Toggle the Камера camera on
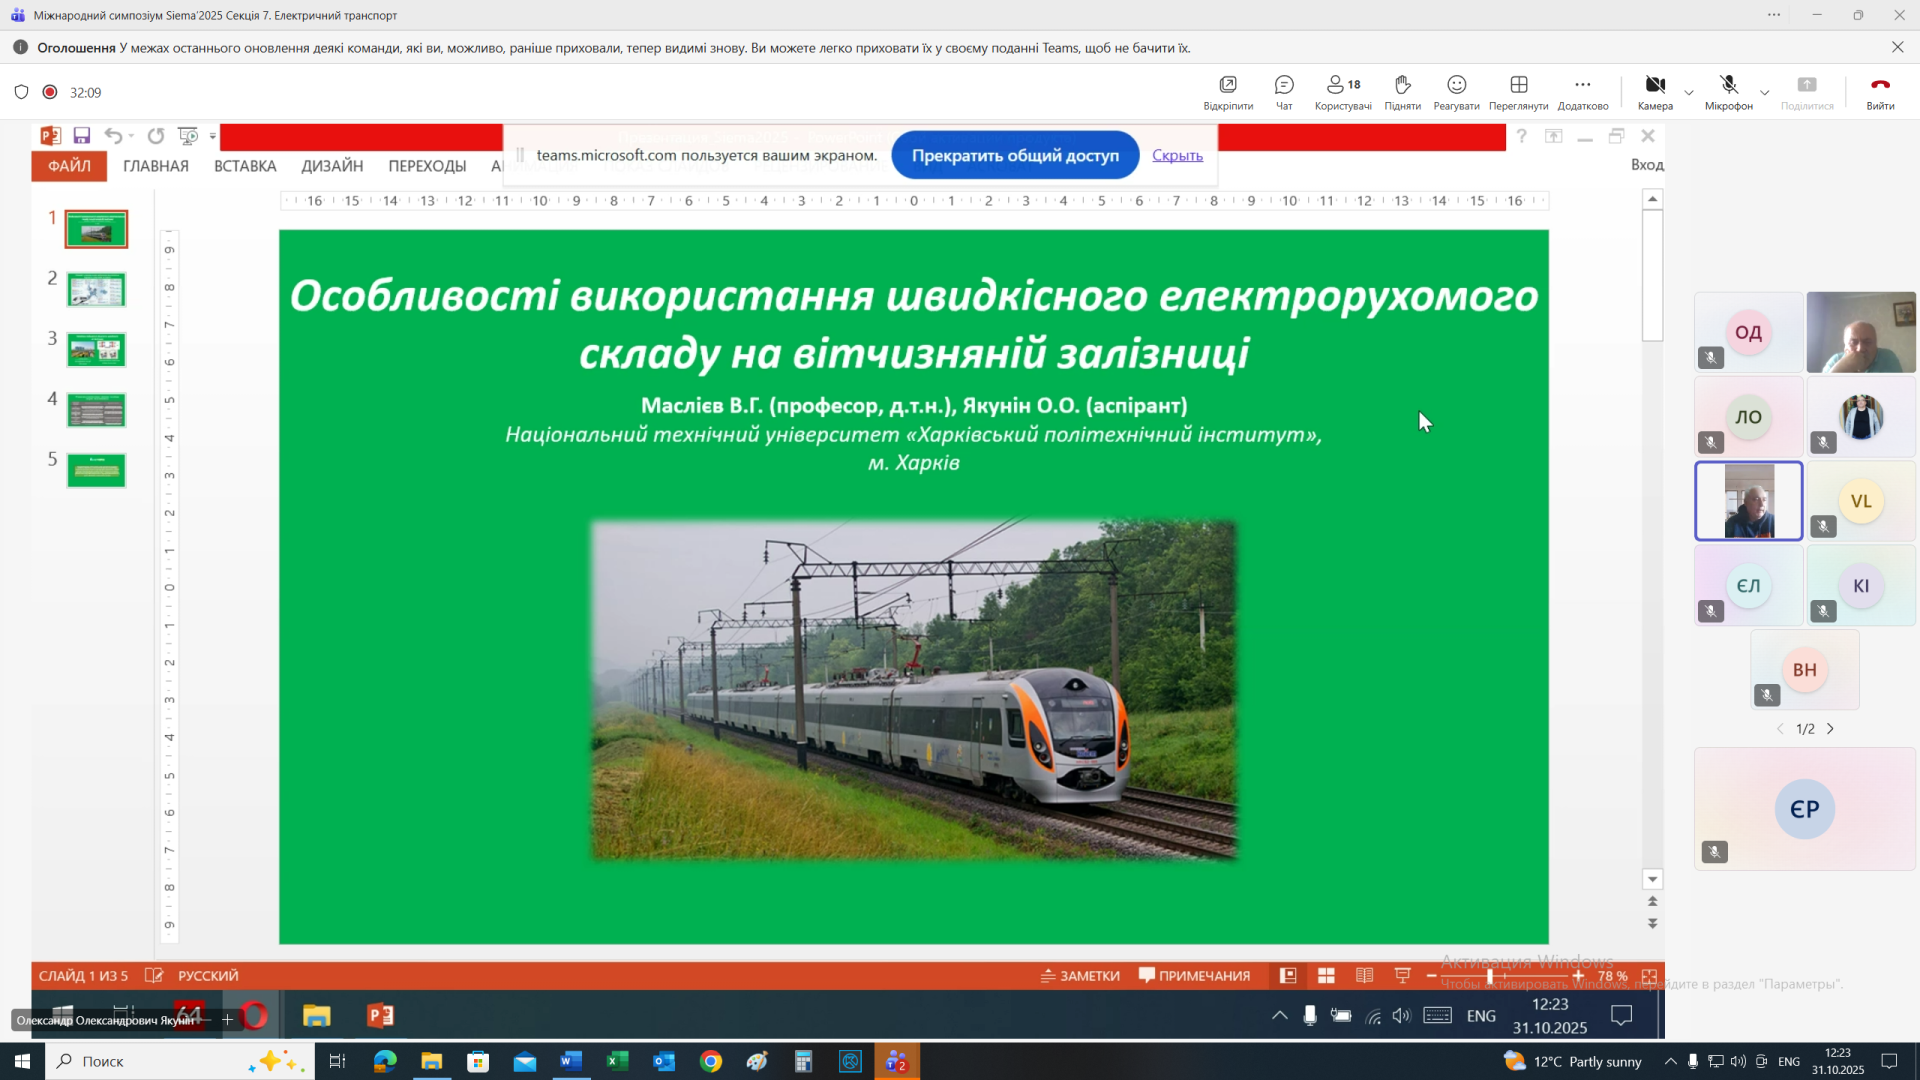 pyautogui.click(x=1655, y=91)
